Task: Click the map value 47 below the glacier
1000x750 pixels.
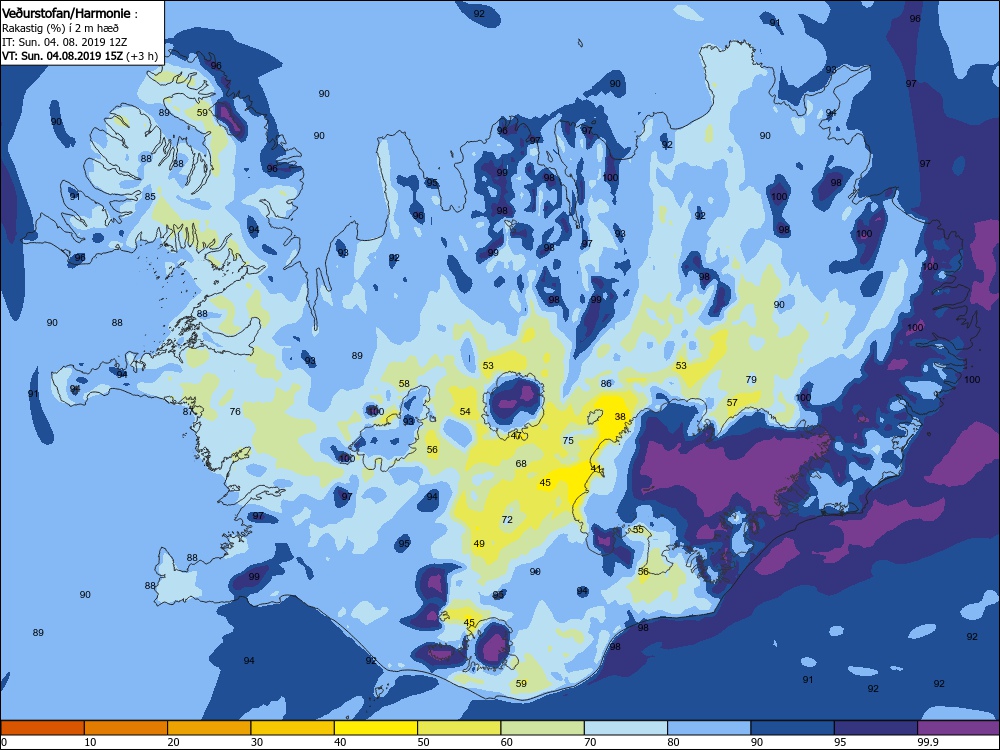Action: [517, 436]
